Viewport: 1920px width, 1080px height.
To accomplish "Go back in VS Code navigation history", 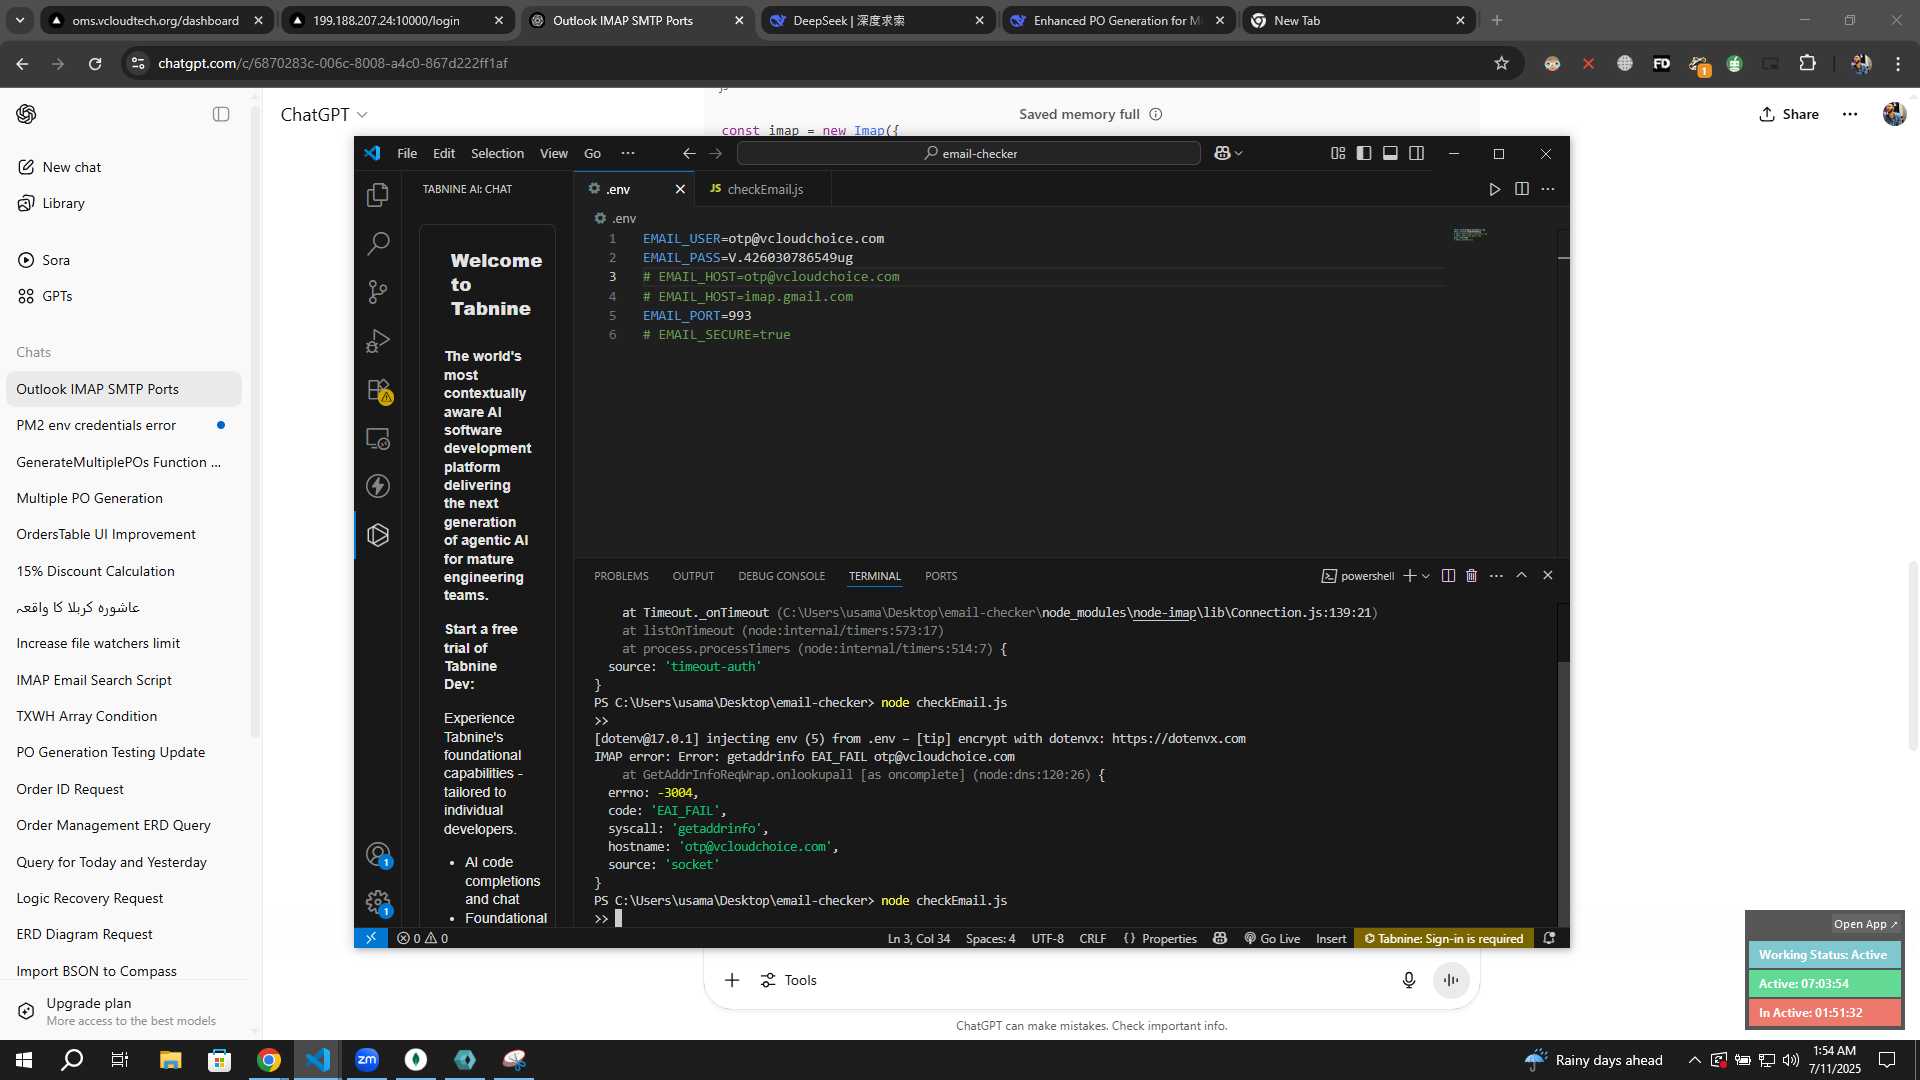I will click(x=689, y=153).
